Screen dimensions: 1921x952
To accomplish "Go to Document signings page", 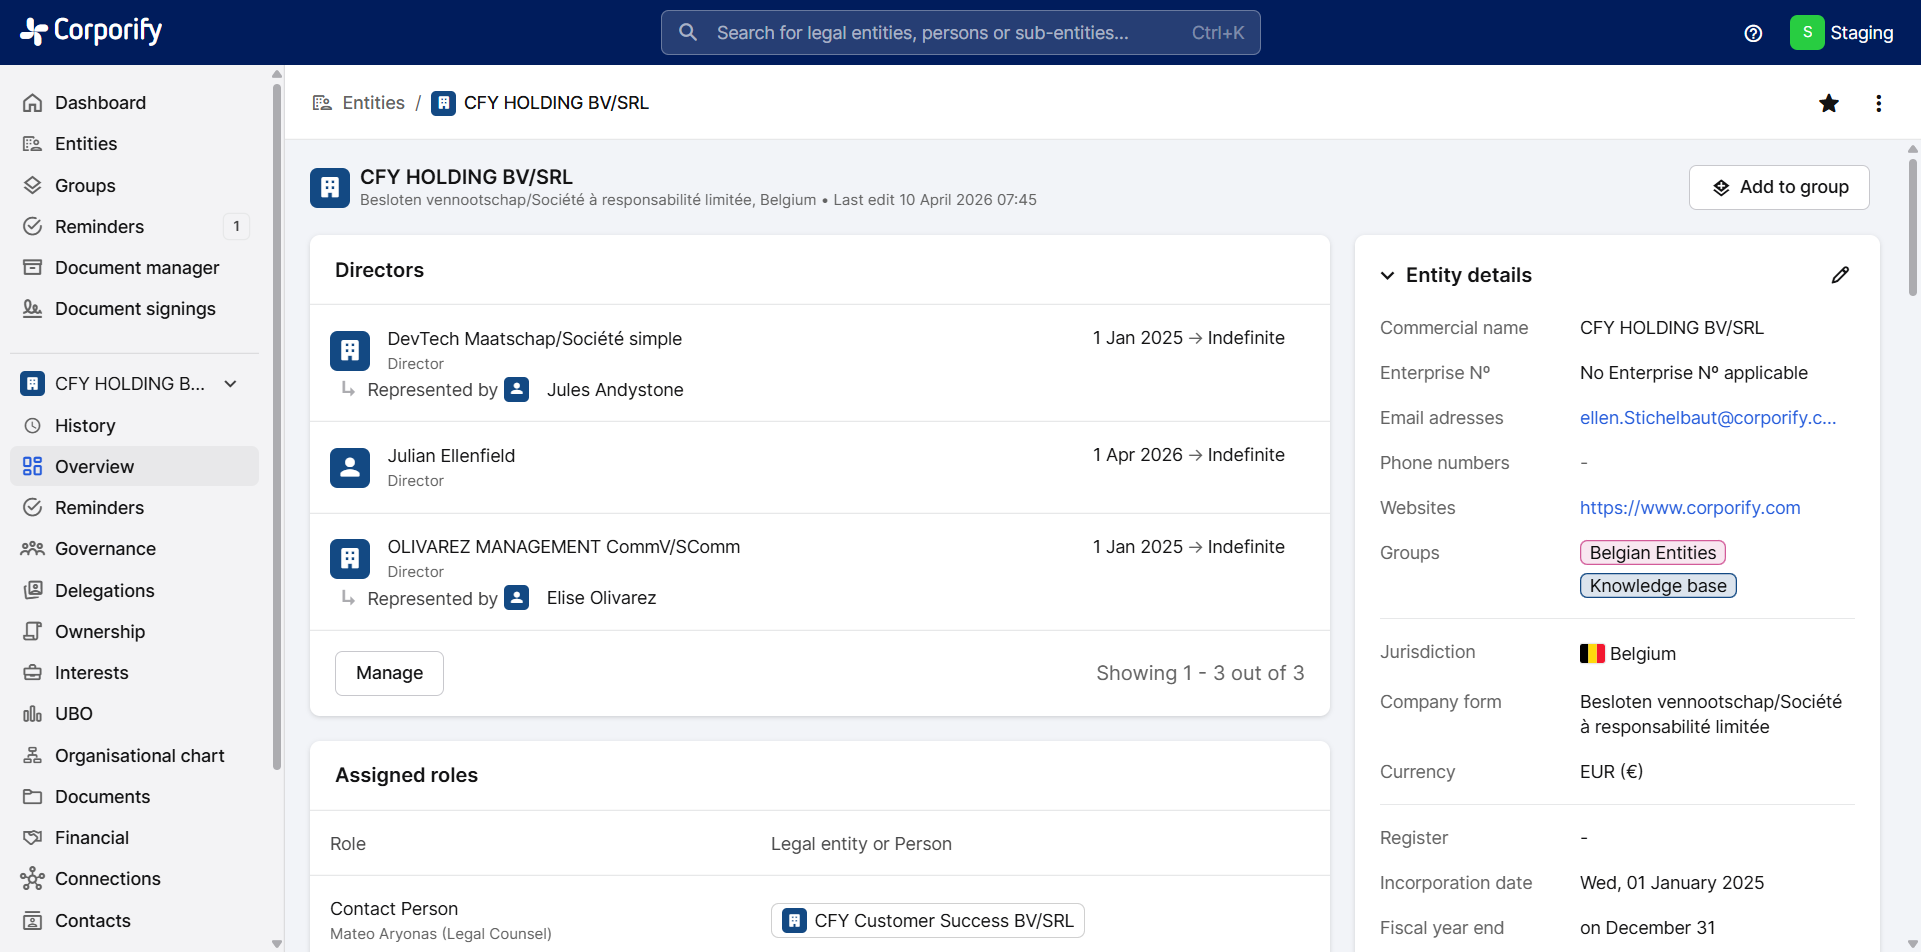I will 135,309.
